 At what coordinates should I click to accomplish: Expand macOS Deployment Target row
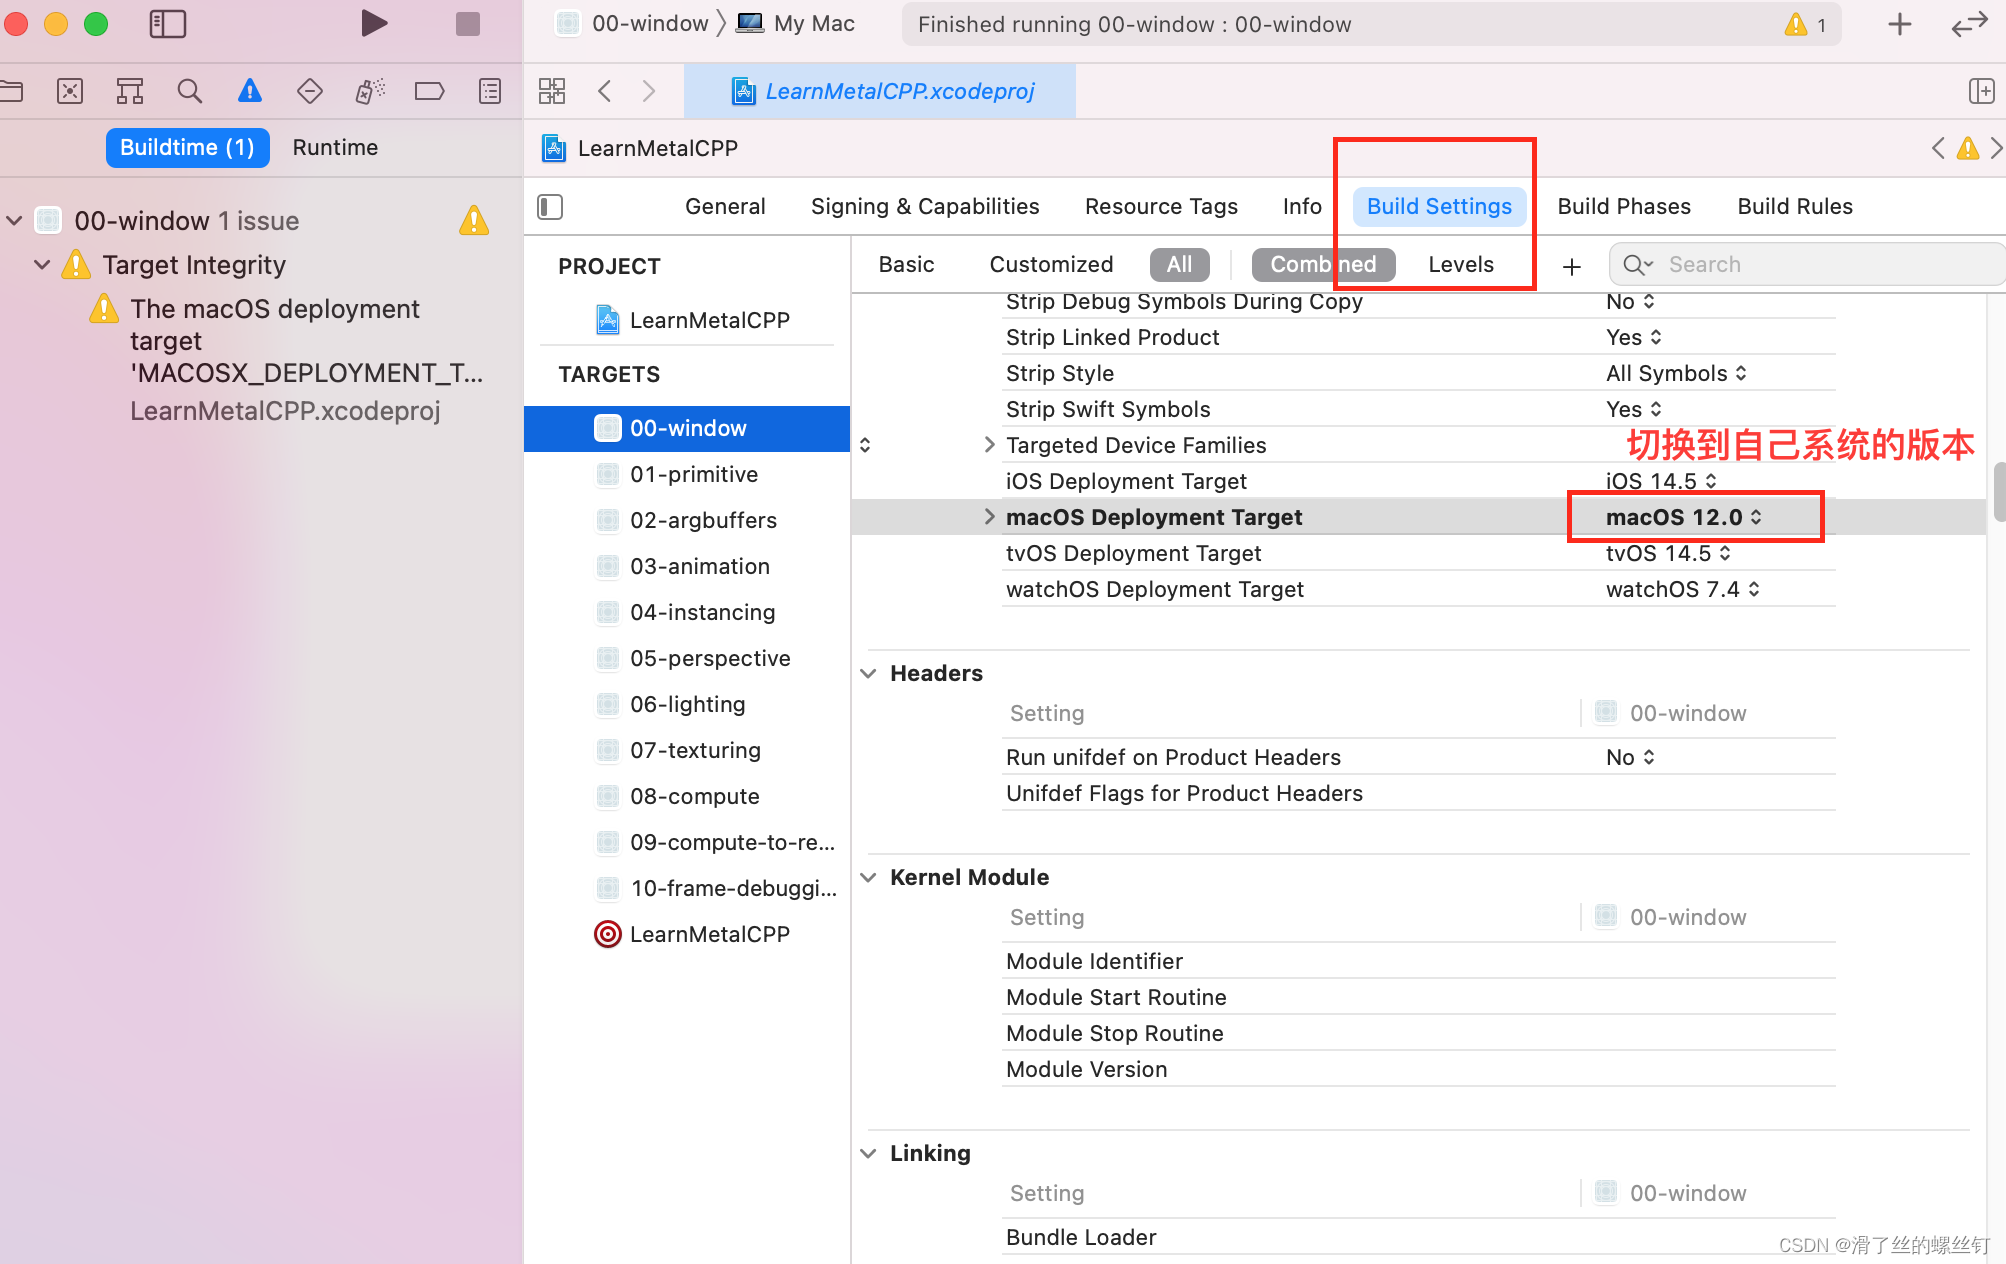tap(989, 516)
